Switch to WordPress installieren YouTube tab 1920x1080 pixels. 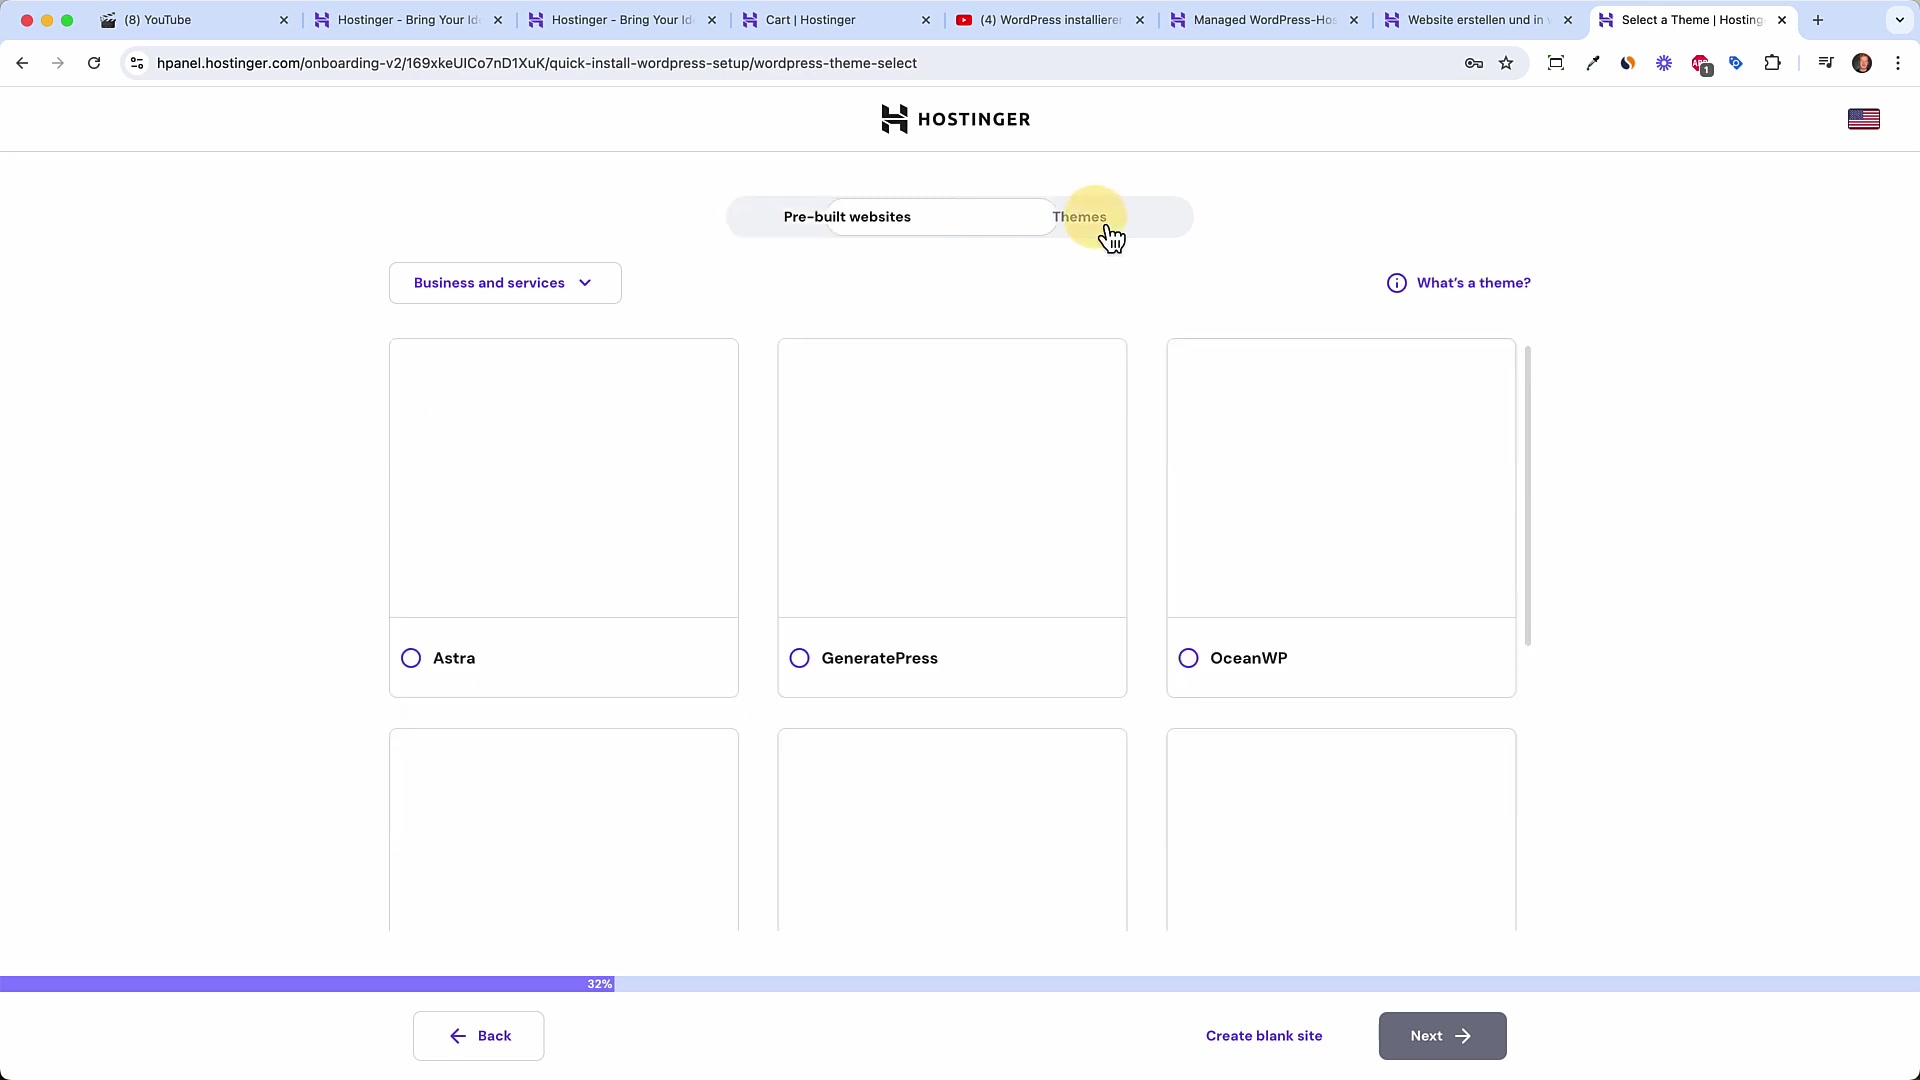pos(1051,20)
